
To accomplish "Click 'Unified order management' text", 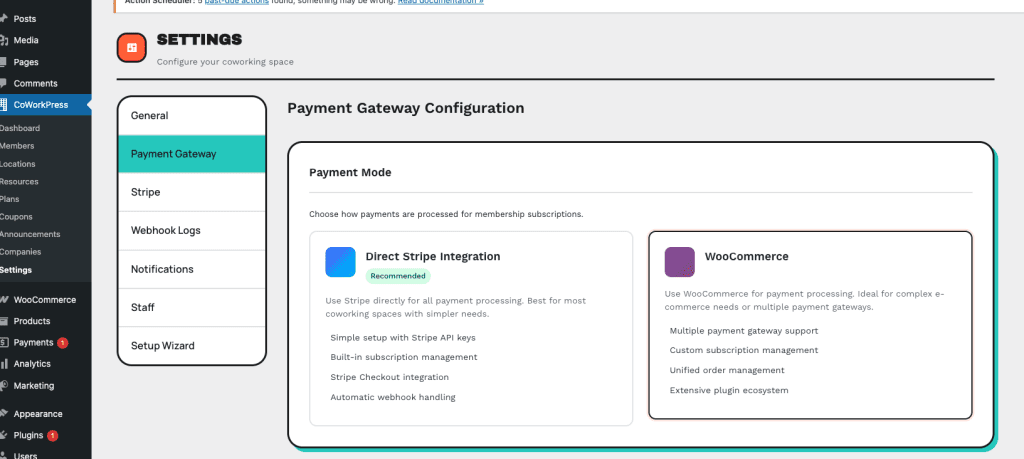I will pyautogui.click(x=727, y=370).
